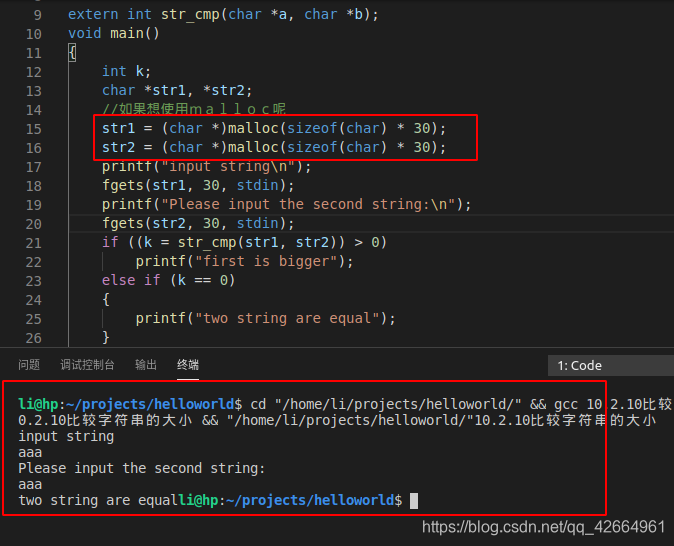This screenshot has height=546, width=674.
Task: Click the fgets(str1, 30, stdin) line
Action: coord(198,185)
